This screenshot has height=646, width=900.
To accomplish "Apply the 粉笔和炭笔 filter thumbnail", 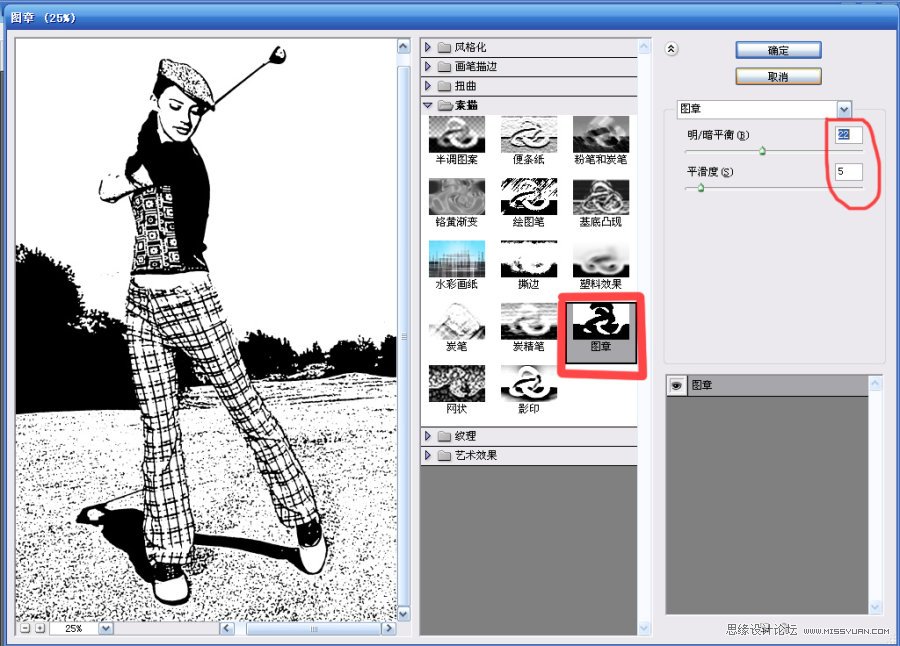I will tap(600, 134).
